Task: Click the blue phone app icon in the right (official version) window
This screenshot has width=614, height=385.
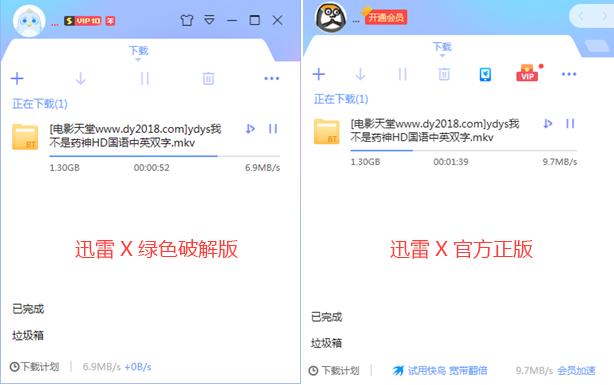Action: tap(486, 74)
